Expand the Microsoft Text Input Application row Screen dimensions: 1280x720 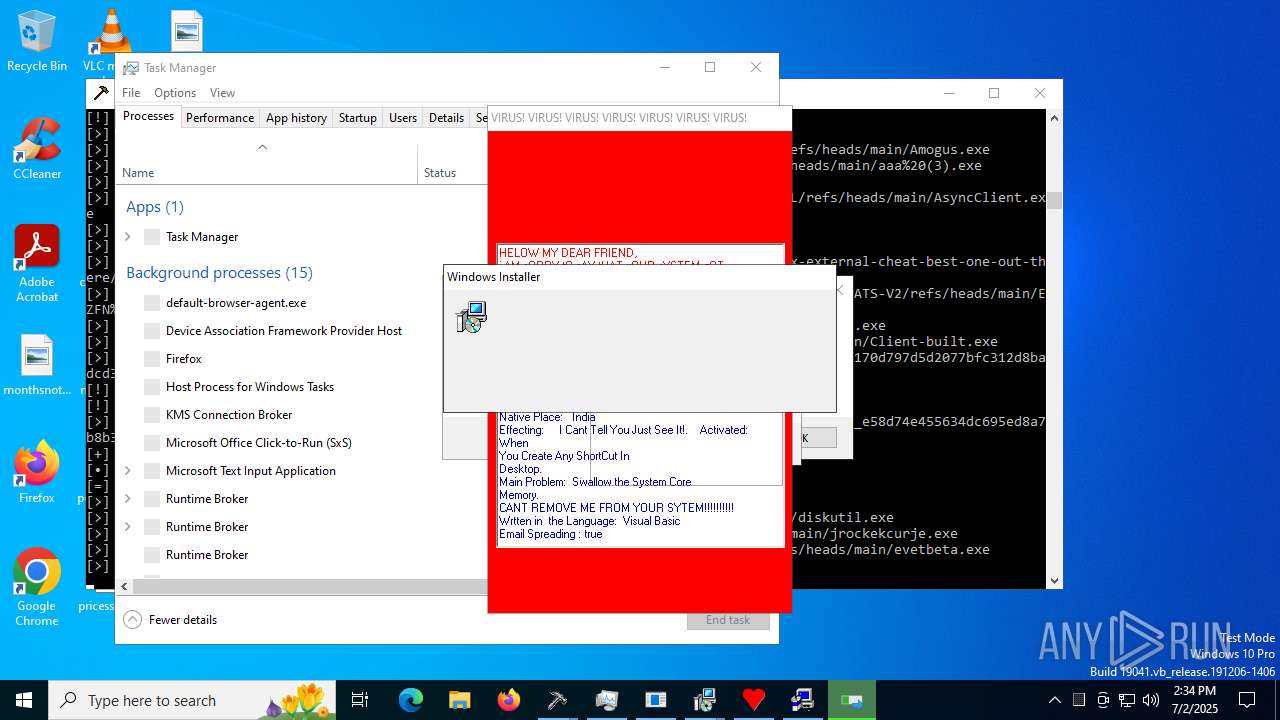pyautogui.click(x=128, y=471)
